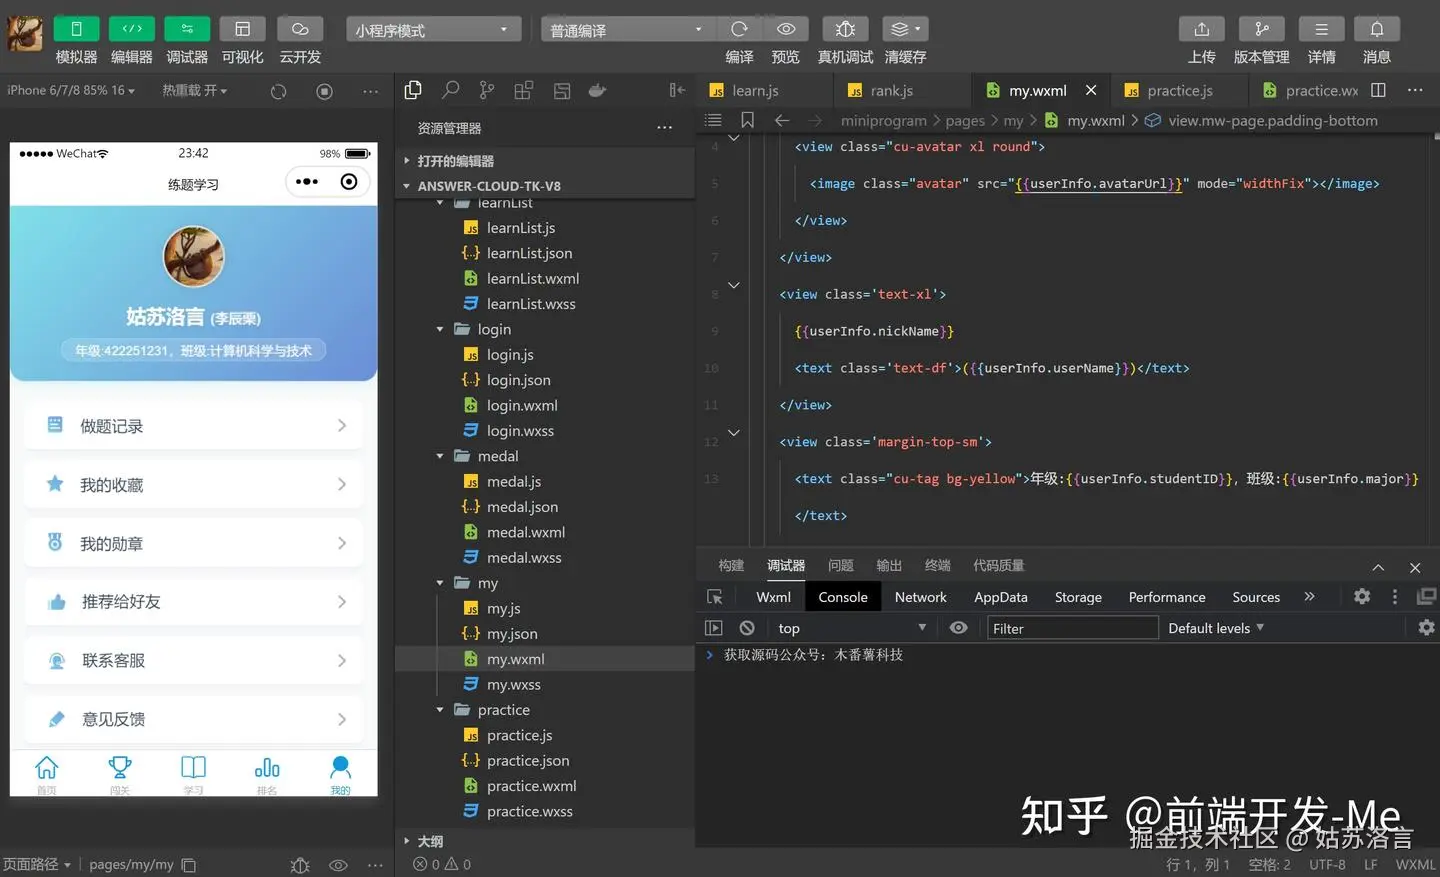The width and height of the screenshot is (1440, 877).
Task: Open 版本管理 version control icon
Action: tap(1262, 29)
